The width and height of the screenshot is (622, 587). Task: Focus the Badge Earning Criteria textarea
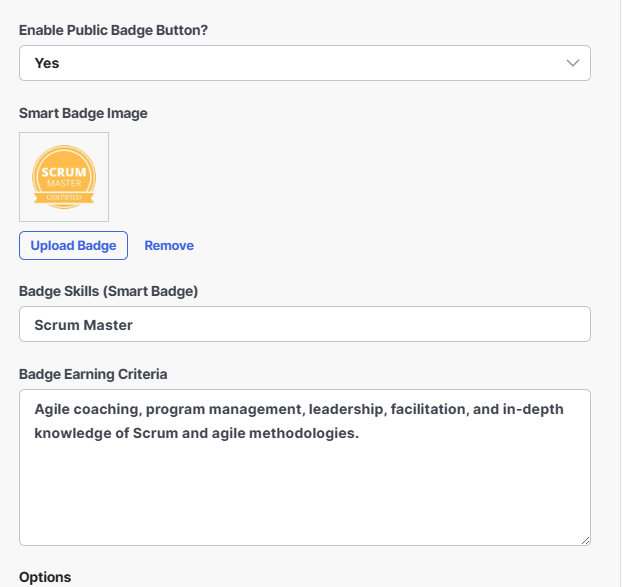305,467
